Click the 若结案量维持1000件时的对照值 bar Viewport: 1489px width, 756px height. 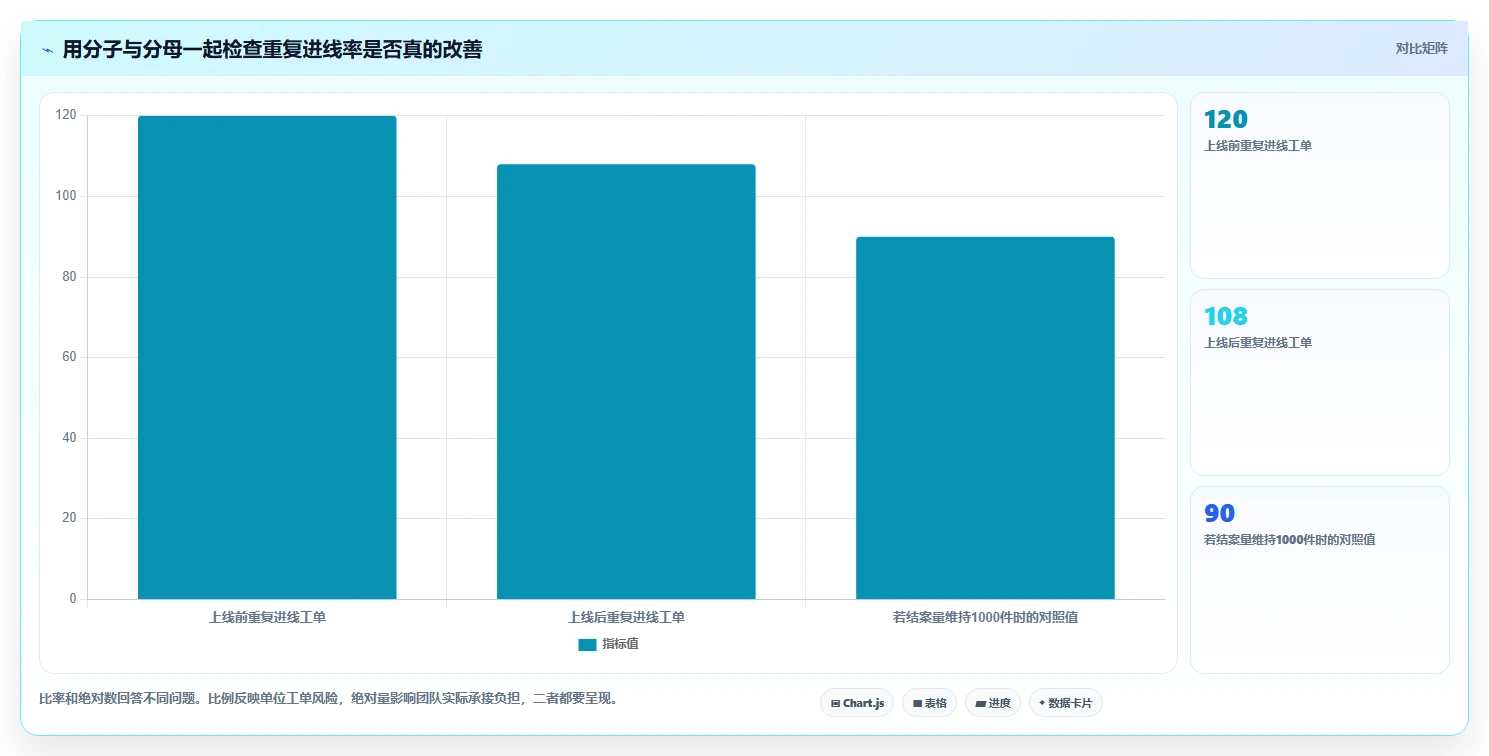pos(985,418)
